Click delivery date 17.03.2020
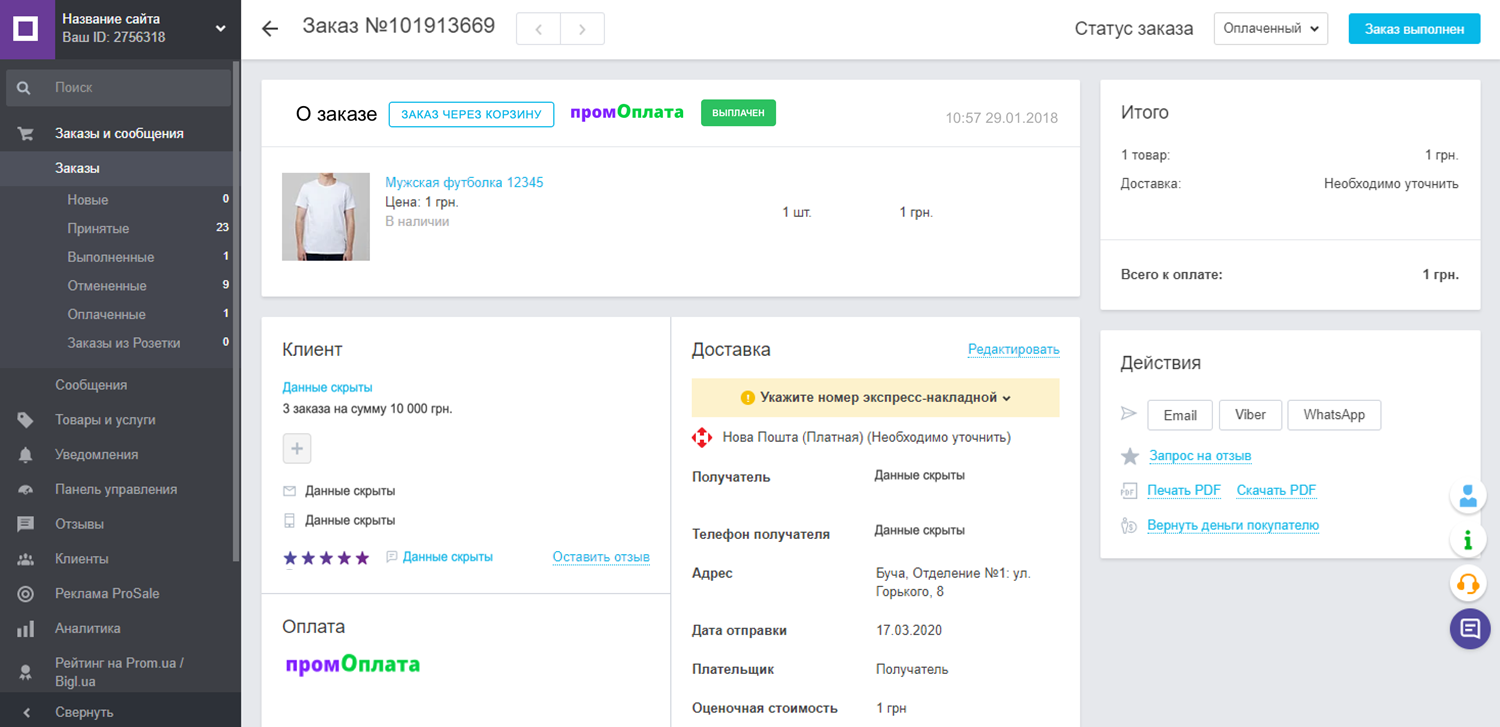 pos(909,631)
